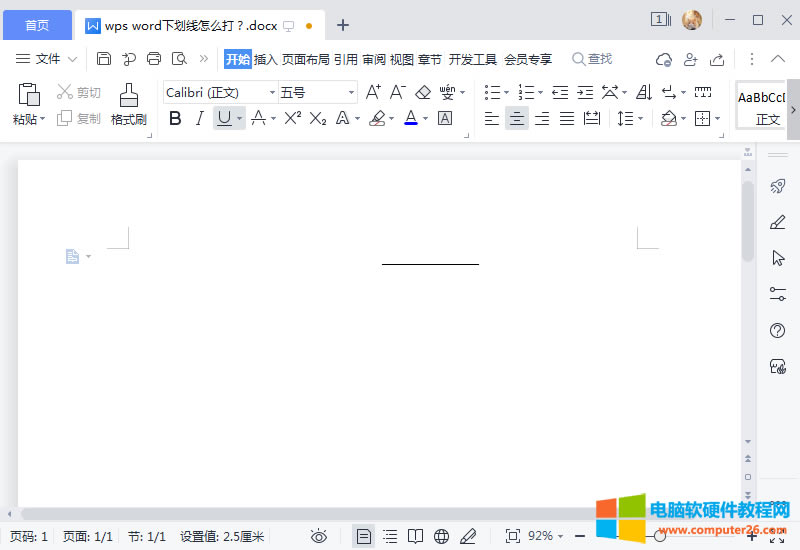The width and height of the screenshot is (800, 550).
Task: Toggle Bold formatting
Action: (176, 118)
